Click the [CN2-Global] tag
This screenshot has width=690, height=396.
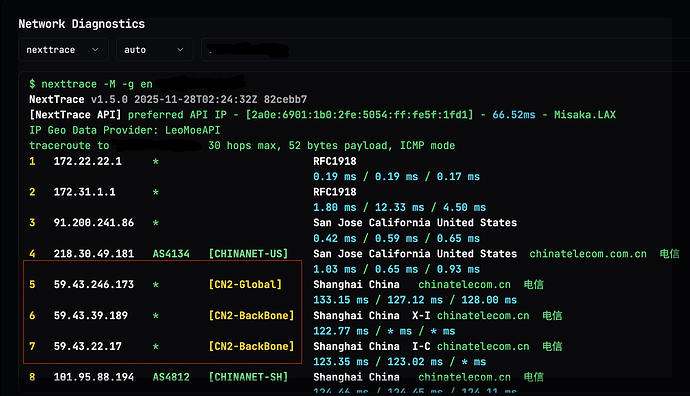point(245,285)
